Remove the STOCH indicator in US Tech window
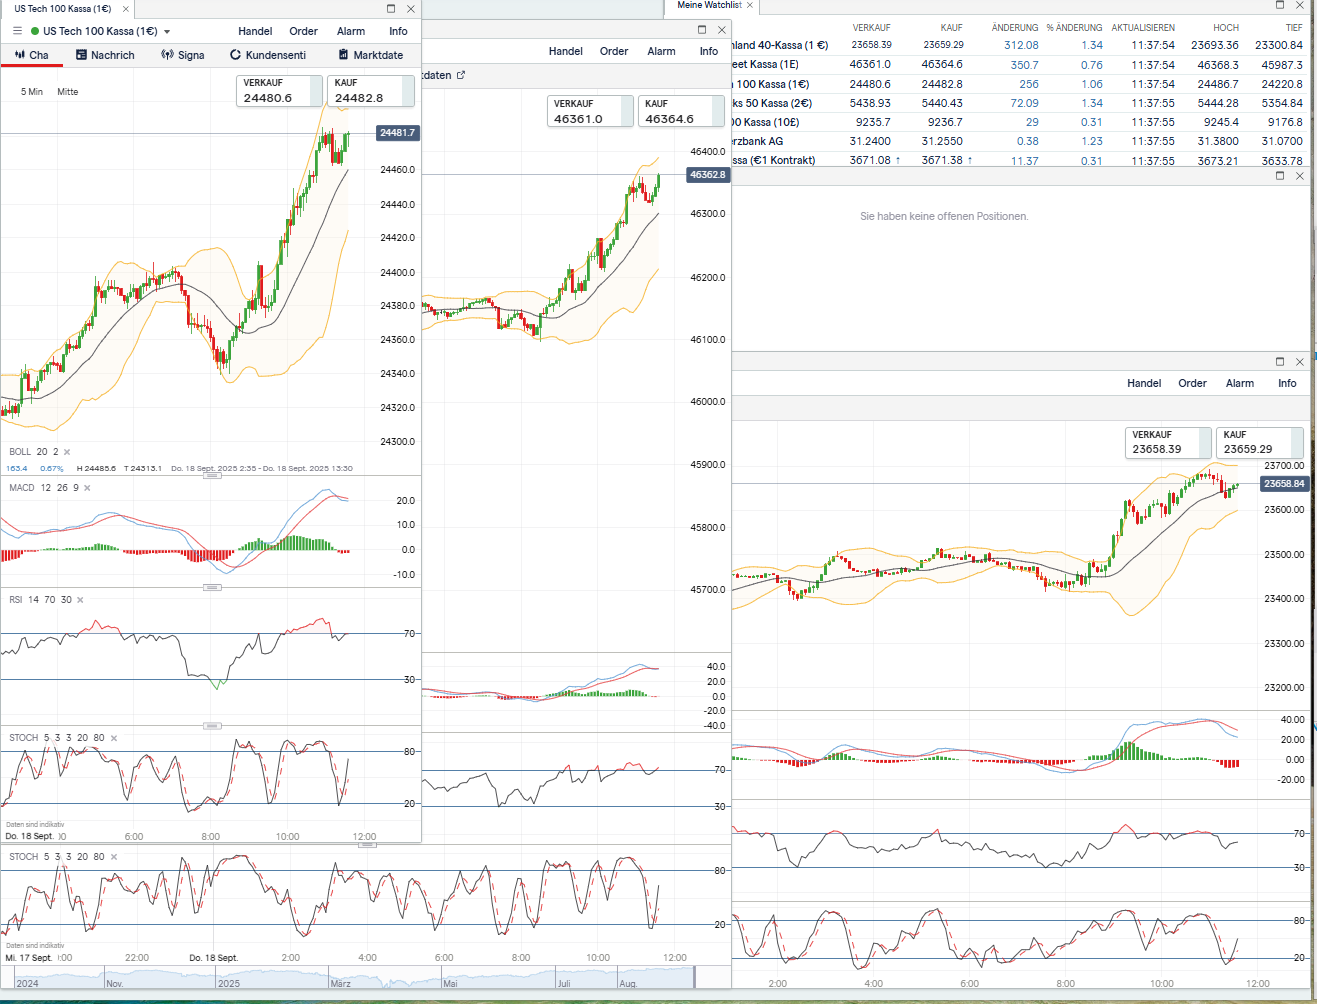Viewport: 1317px width, 1004px height. coord(114,738)
